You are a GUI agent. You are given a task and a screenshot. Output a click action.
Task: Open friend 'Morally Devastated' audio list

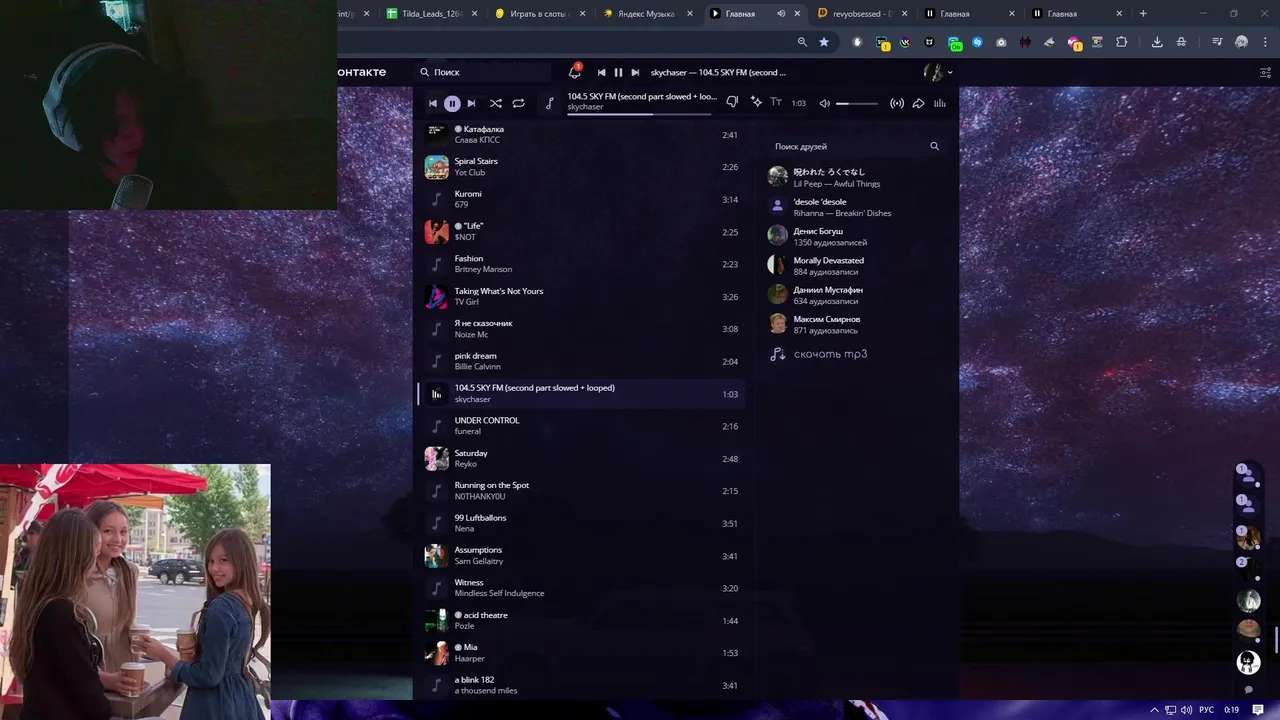coord(855,265)
